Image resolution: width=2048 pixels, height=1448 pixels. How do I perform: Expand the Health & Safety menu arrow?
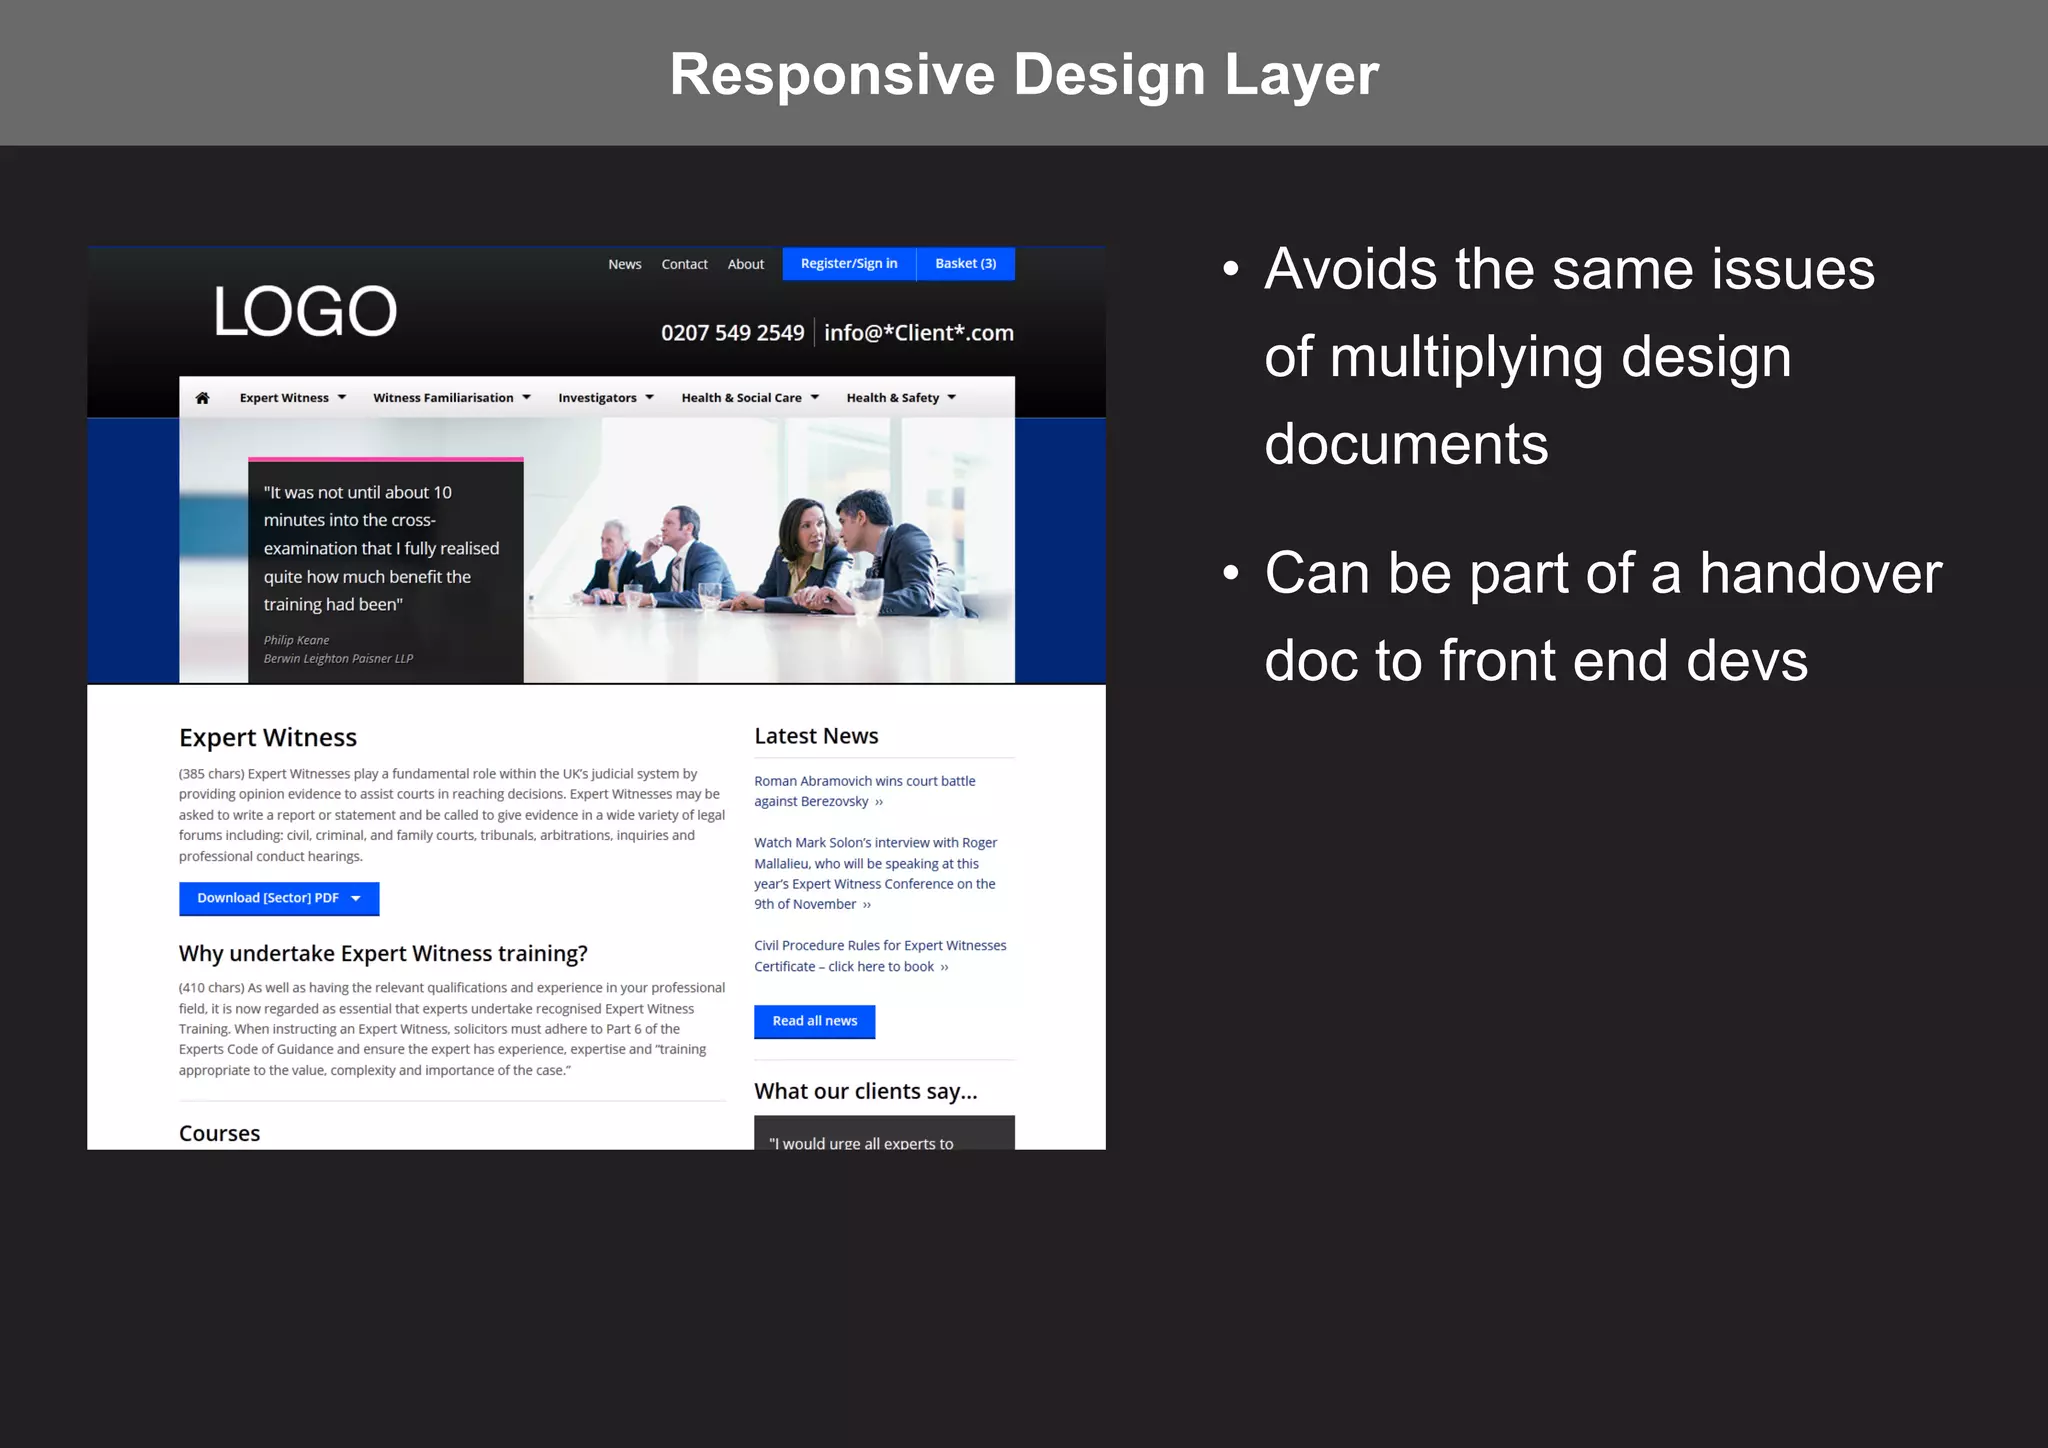tap(952, 398)
